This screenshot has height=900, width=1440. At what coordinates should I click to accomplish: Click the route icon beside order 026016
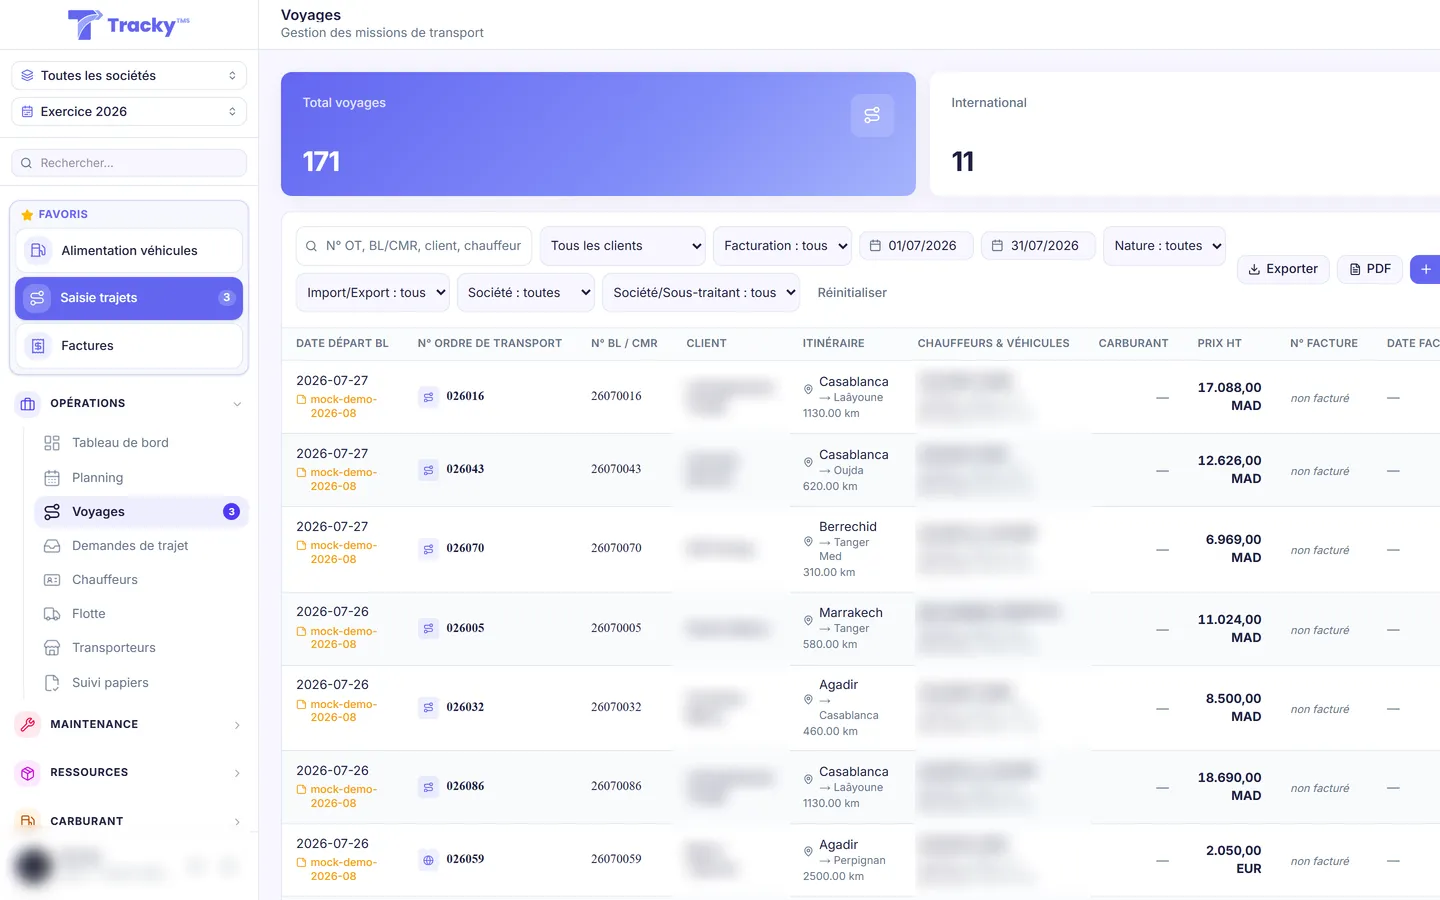tap(428, 397)
